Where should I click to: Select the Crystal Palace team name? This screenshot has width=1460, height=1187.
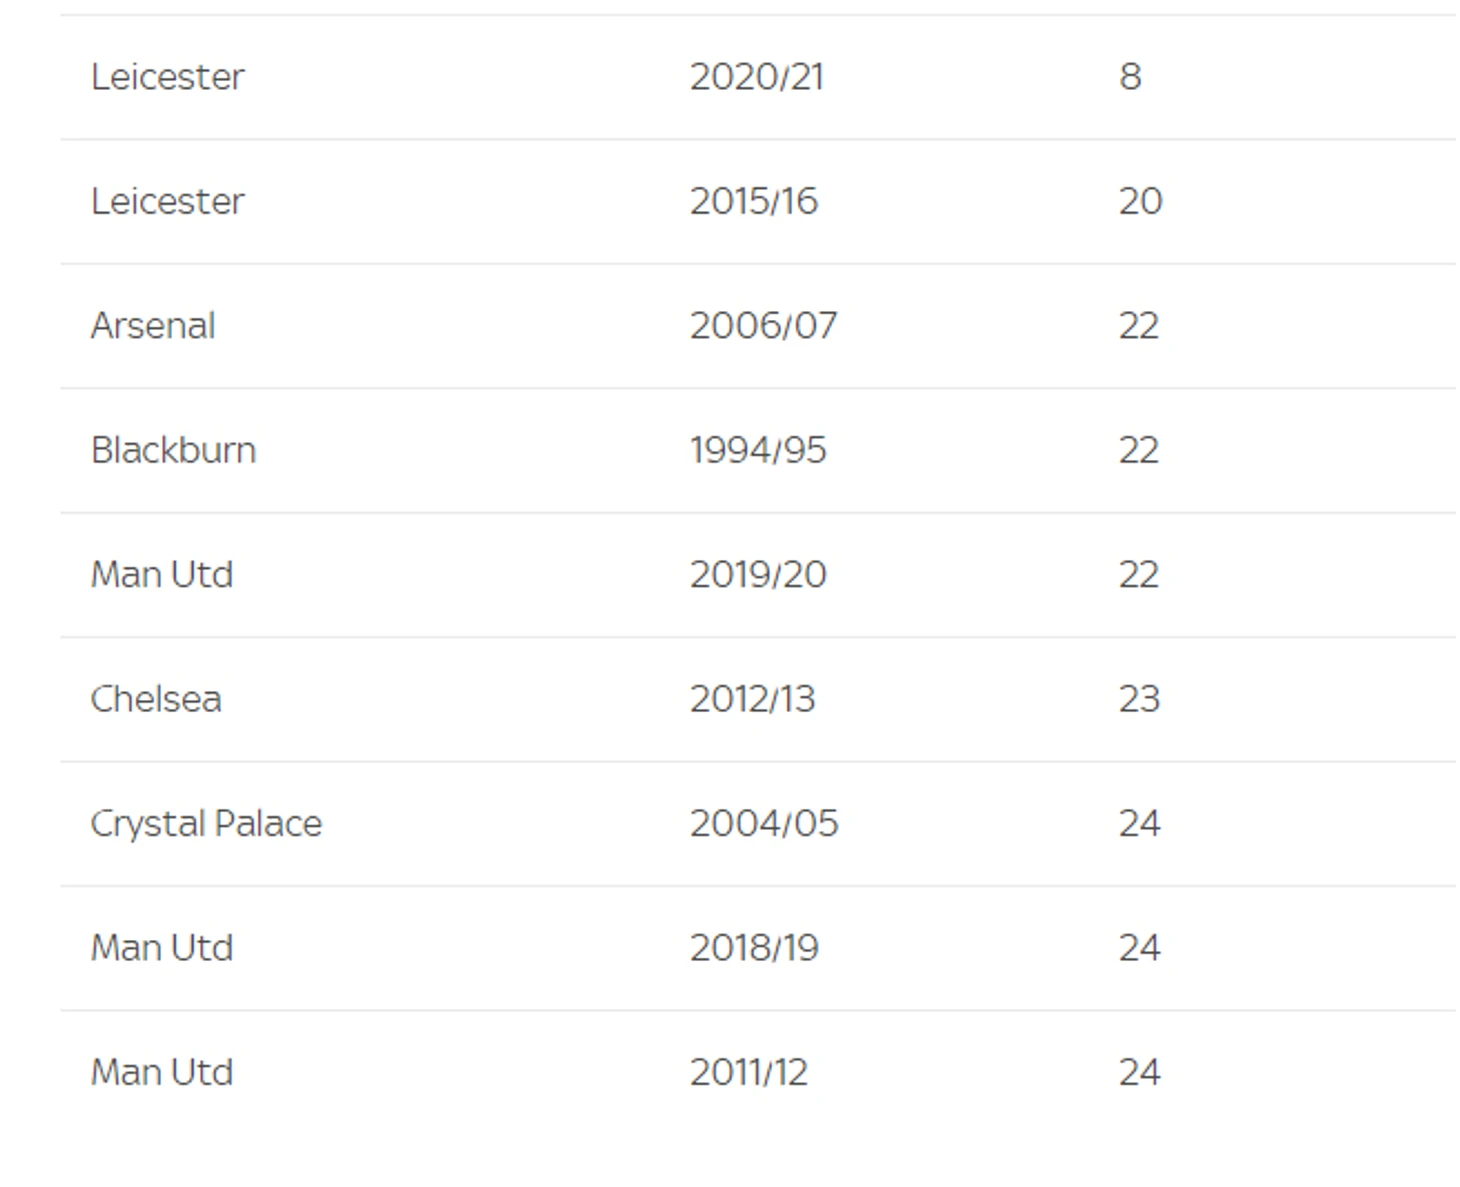click(207, 824)
